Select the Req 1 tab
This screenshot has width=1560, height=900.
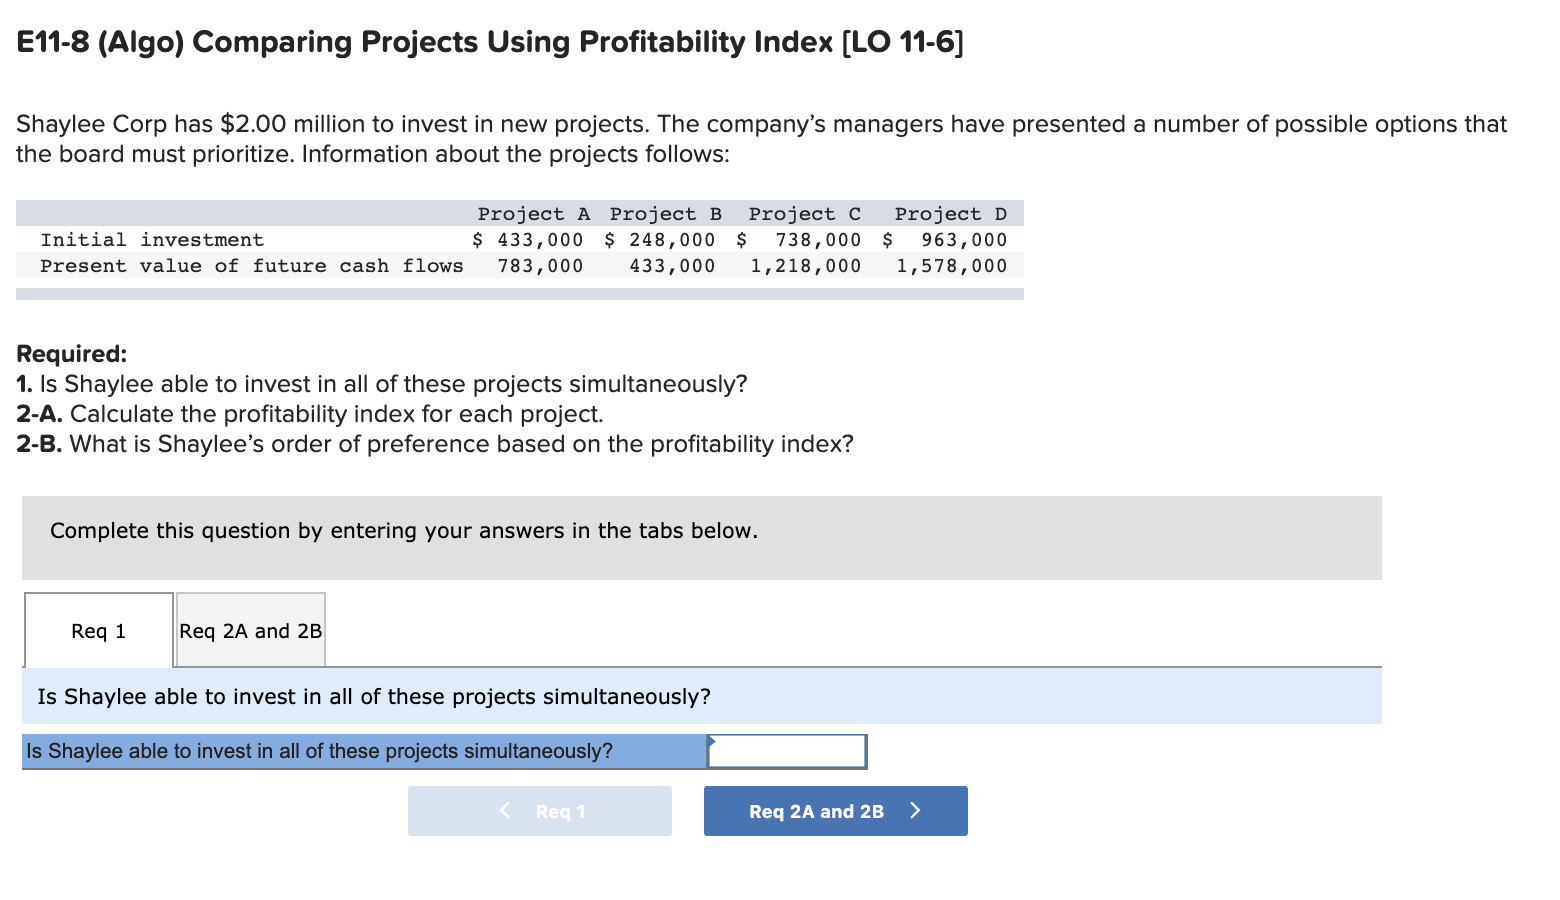(x=97, y=630)
